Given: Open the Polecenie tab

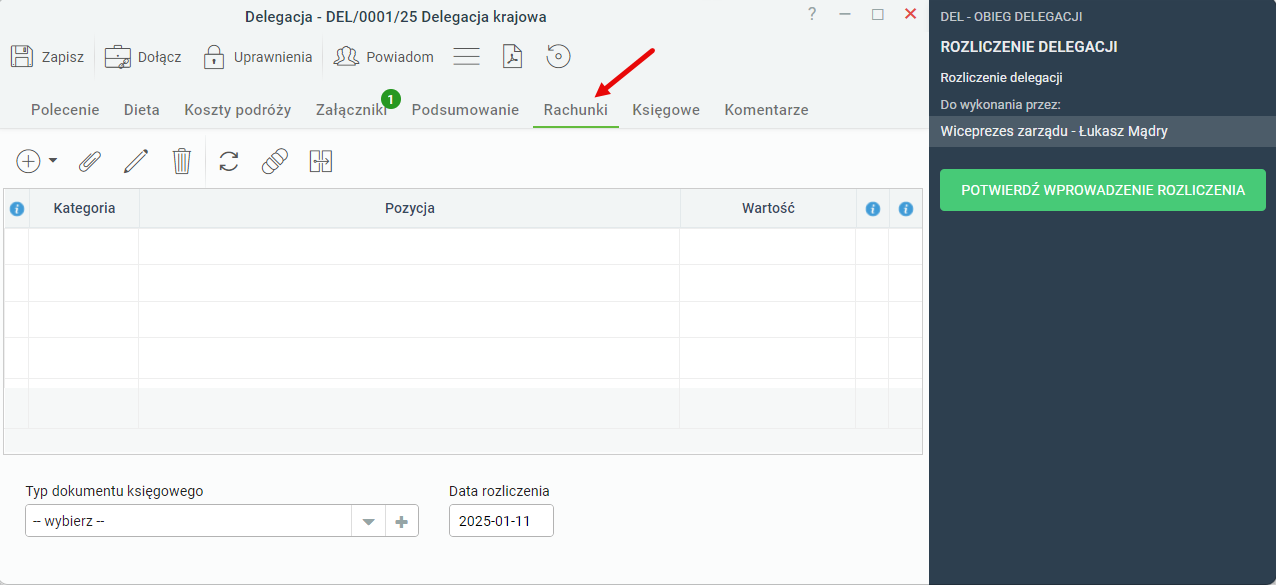Looking at the screenshot, I should tap(65, 110).
